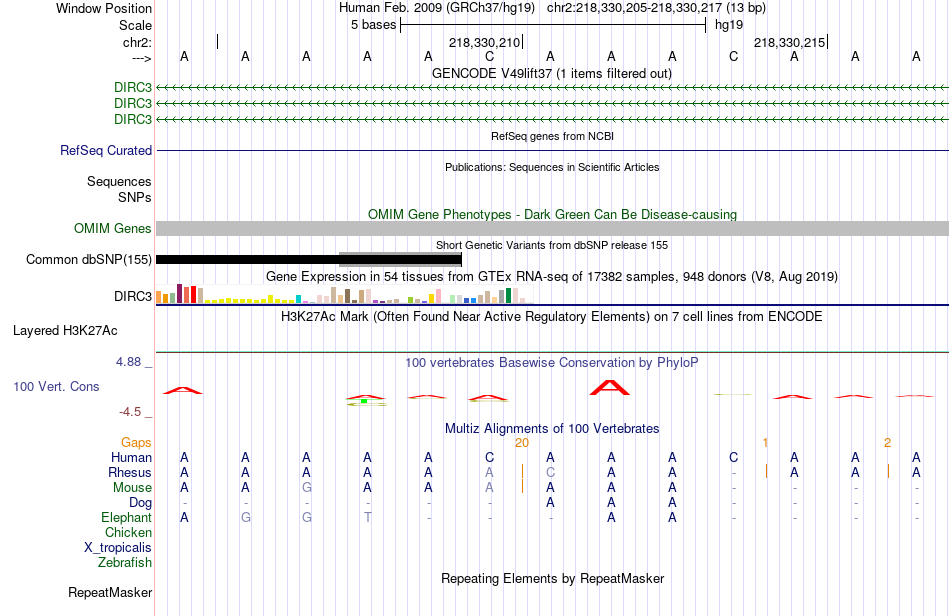Image resolution: width=950 pixels, height=616 pixels.
Task: Click the T base in Elephant row
Action: (x=367, y=517)
